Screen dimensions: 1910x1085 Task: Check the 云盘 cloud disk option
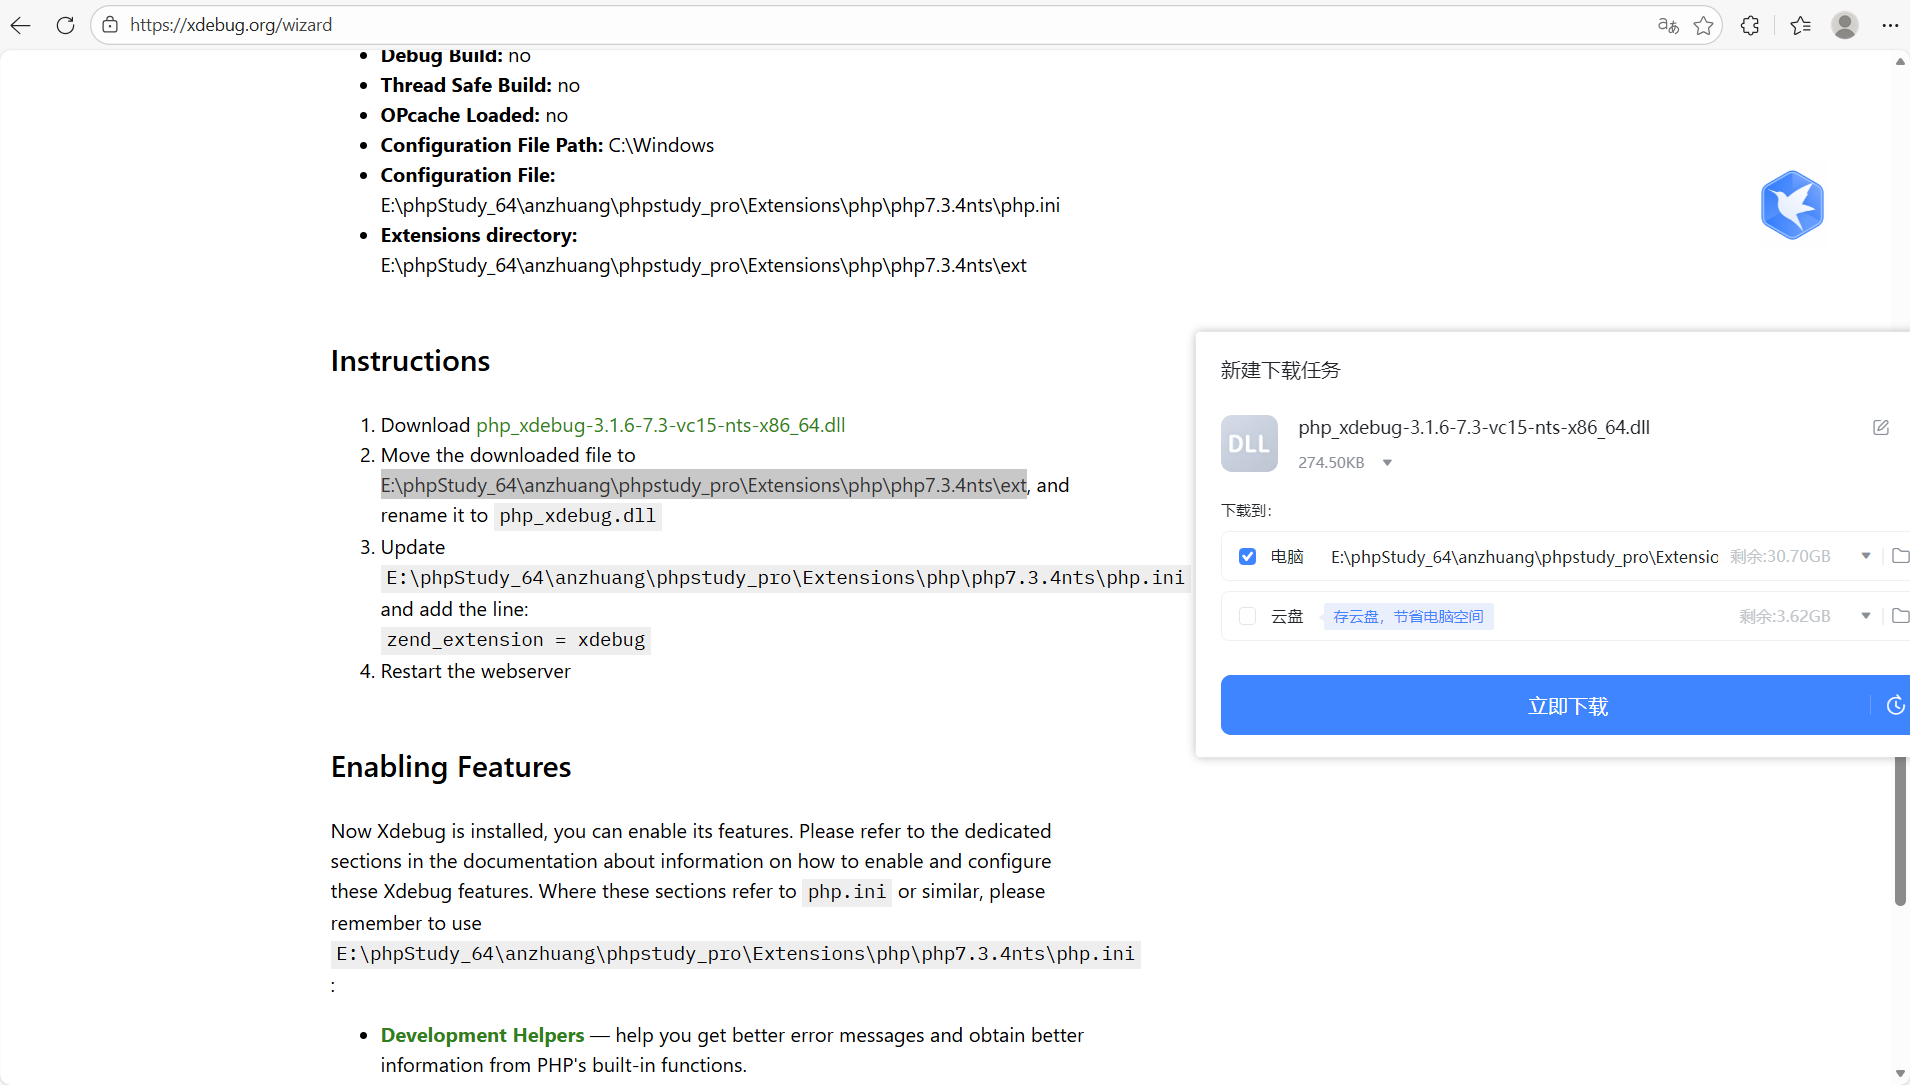[x=1247, y=616]
